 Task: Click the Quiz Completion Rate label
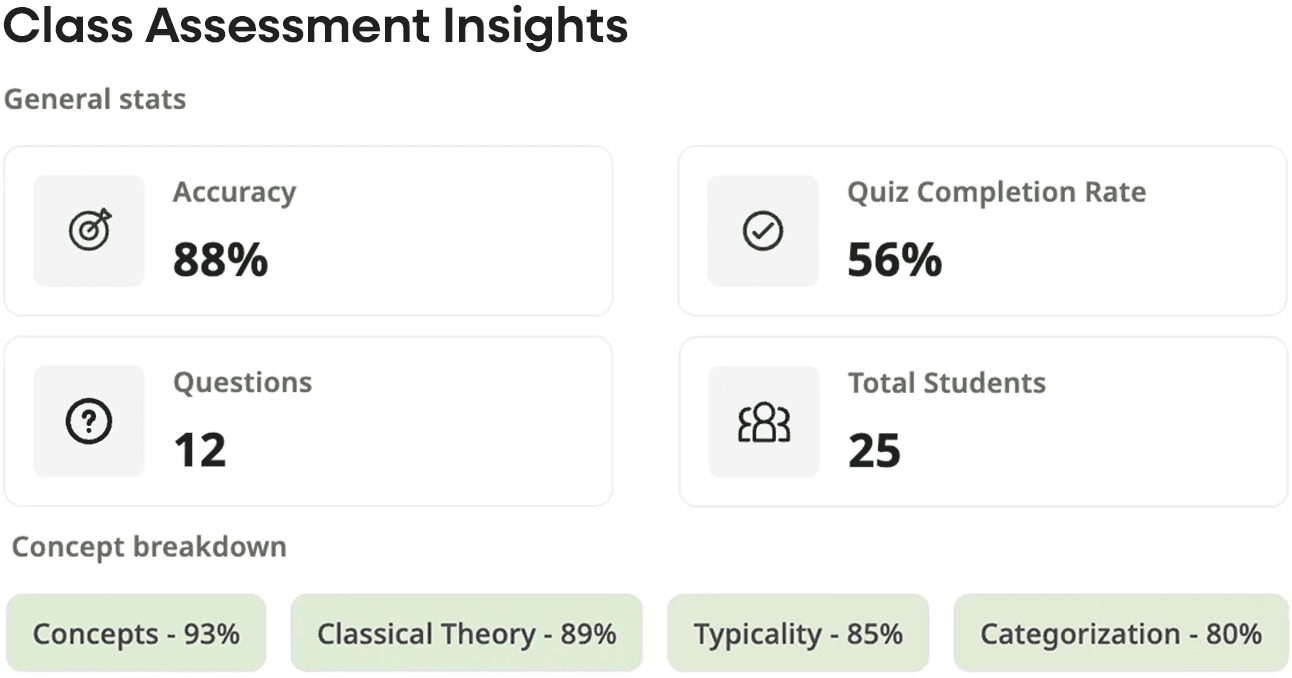[x=996, y=192]
